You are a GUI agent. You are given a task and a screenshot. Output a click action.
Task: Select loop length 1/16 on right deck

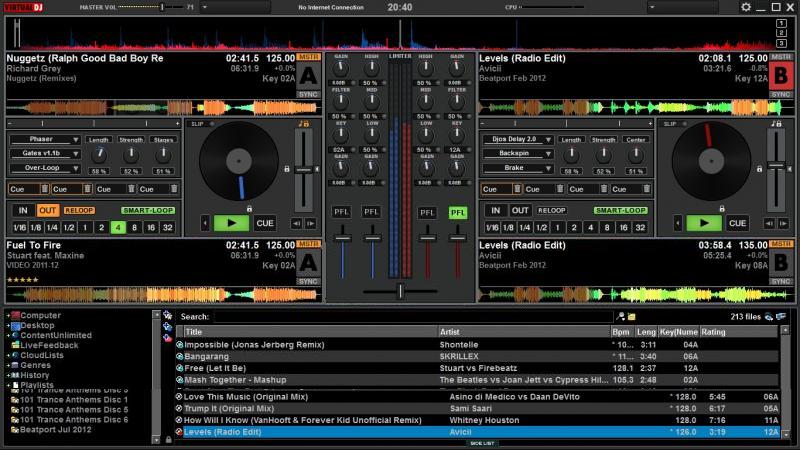click(x=492, y=228)
